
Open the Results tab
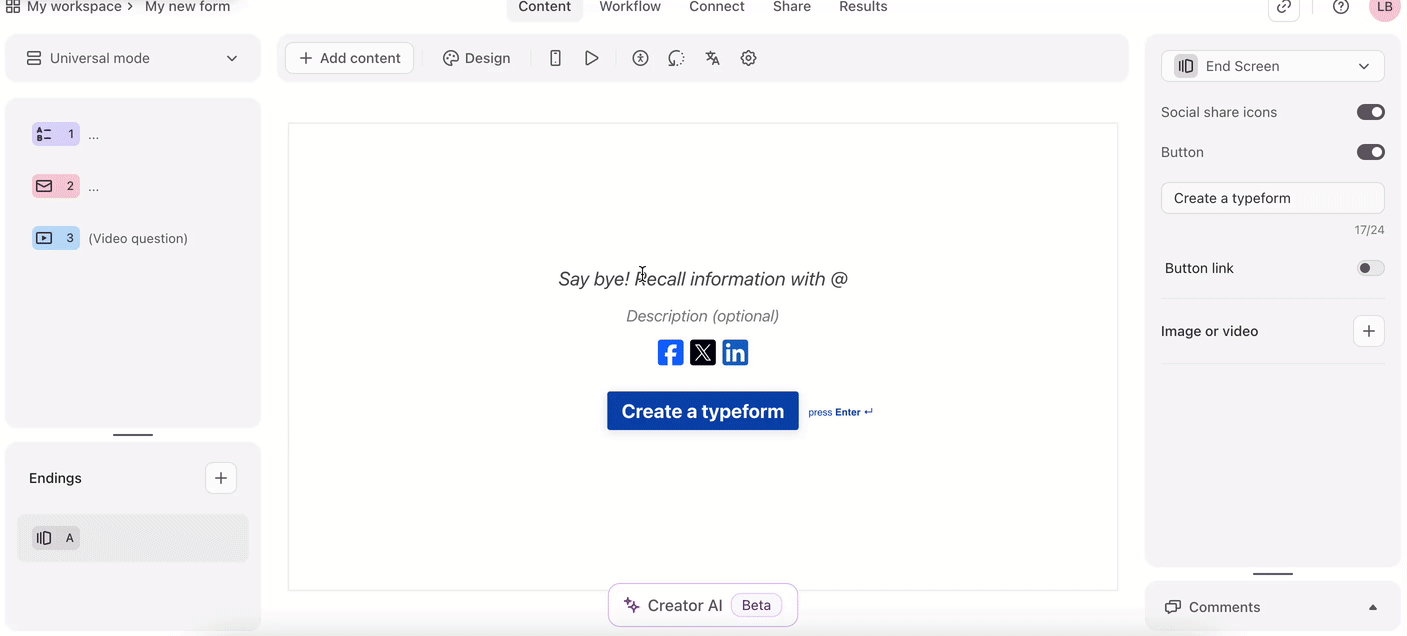(x=863, y=7)
